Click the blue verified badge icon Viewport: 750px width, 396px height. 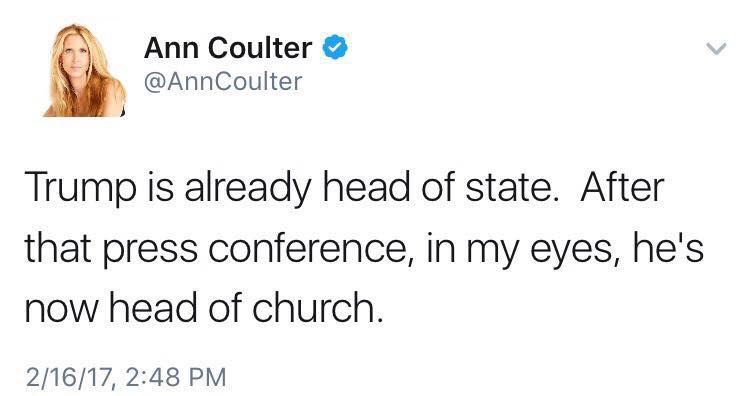335,47
